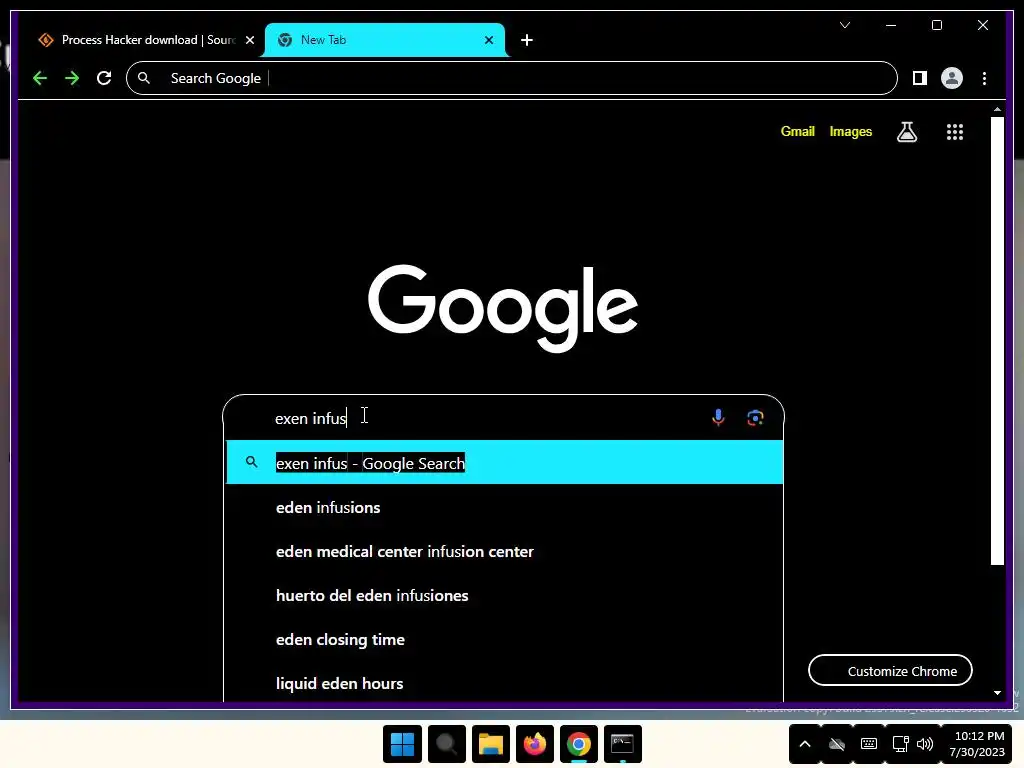
Task: Open the terminal from the taskbar
Action: click(622, 744)
